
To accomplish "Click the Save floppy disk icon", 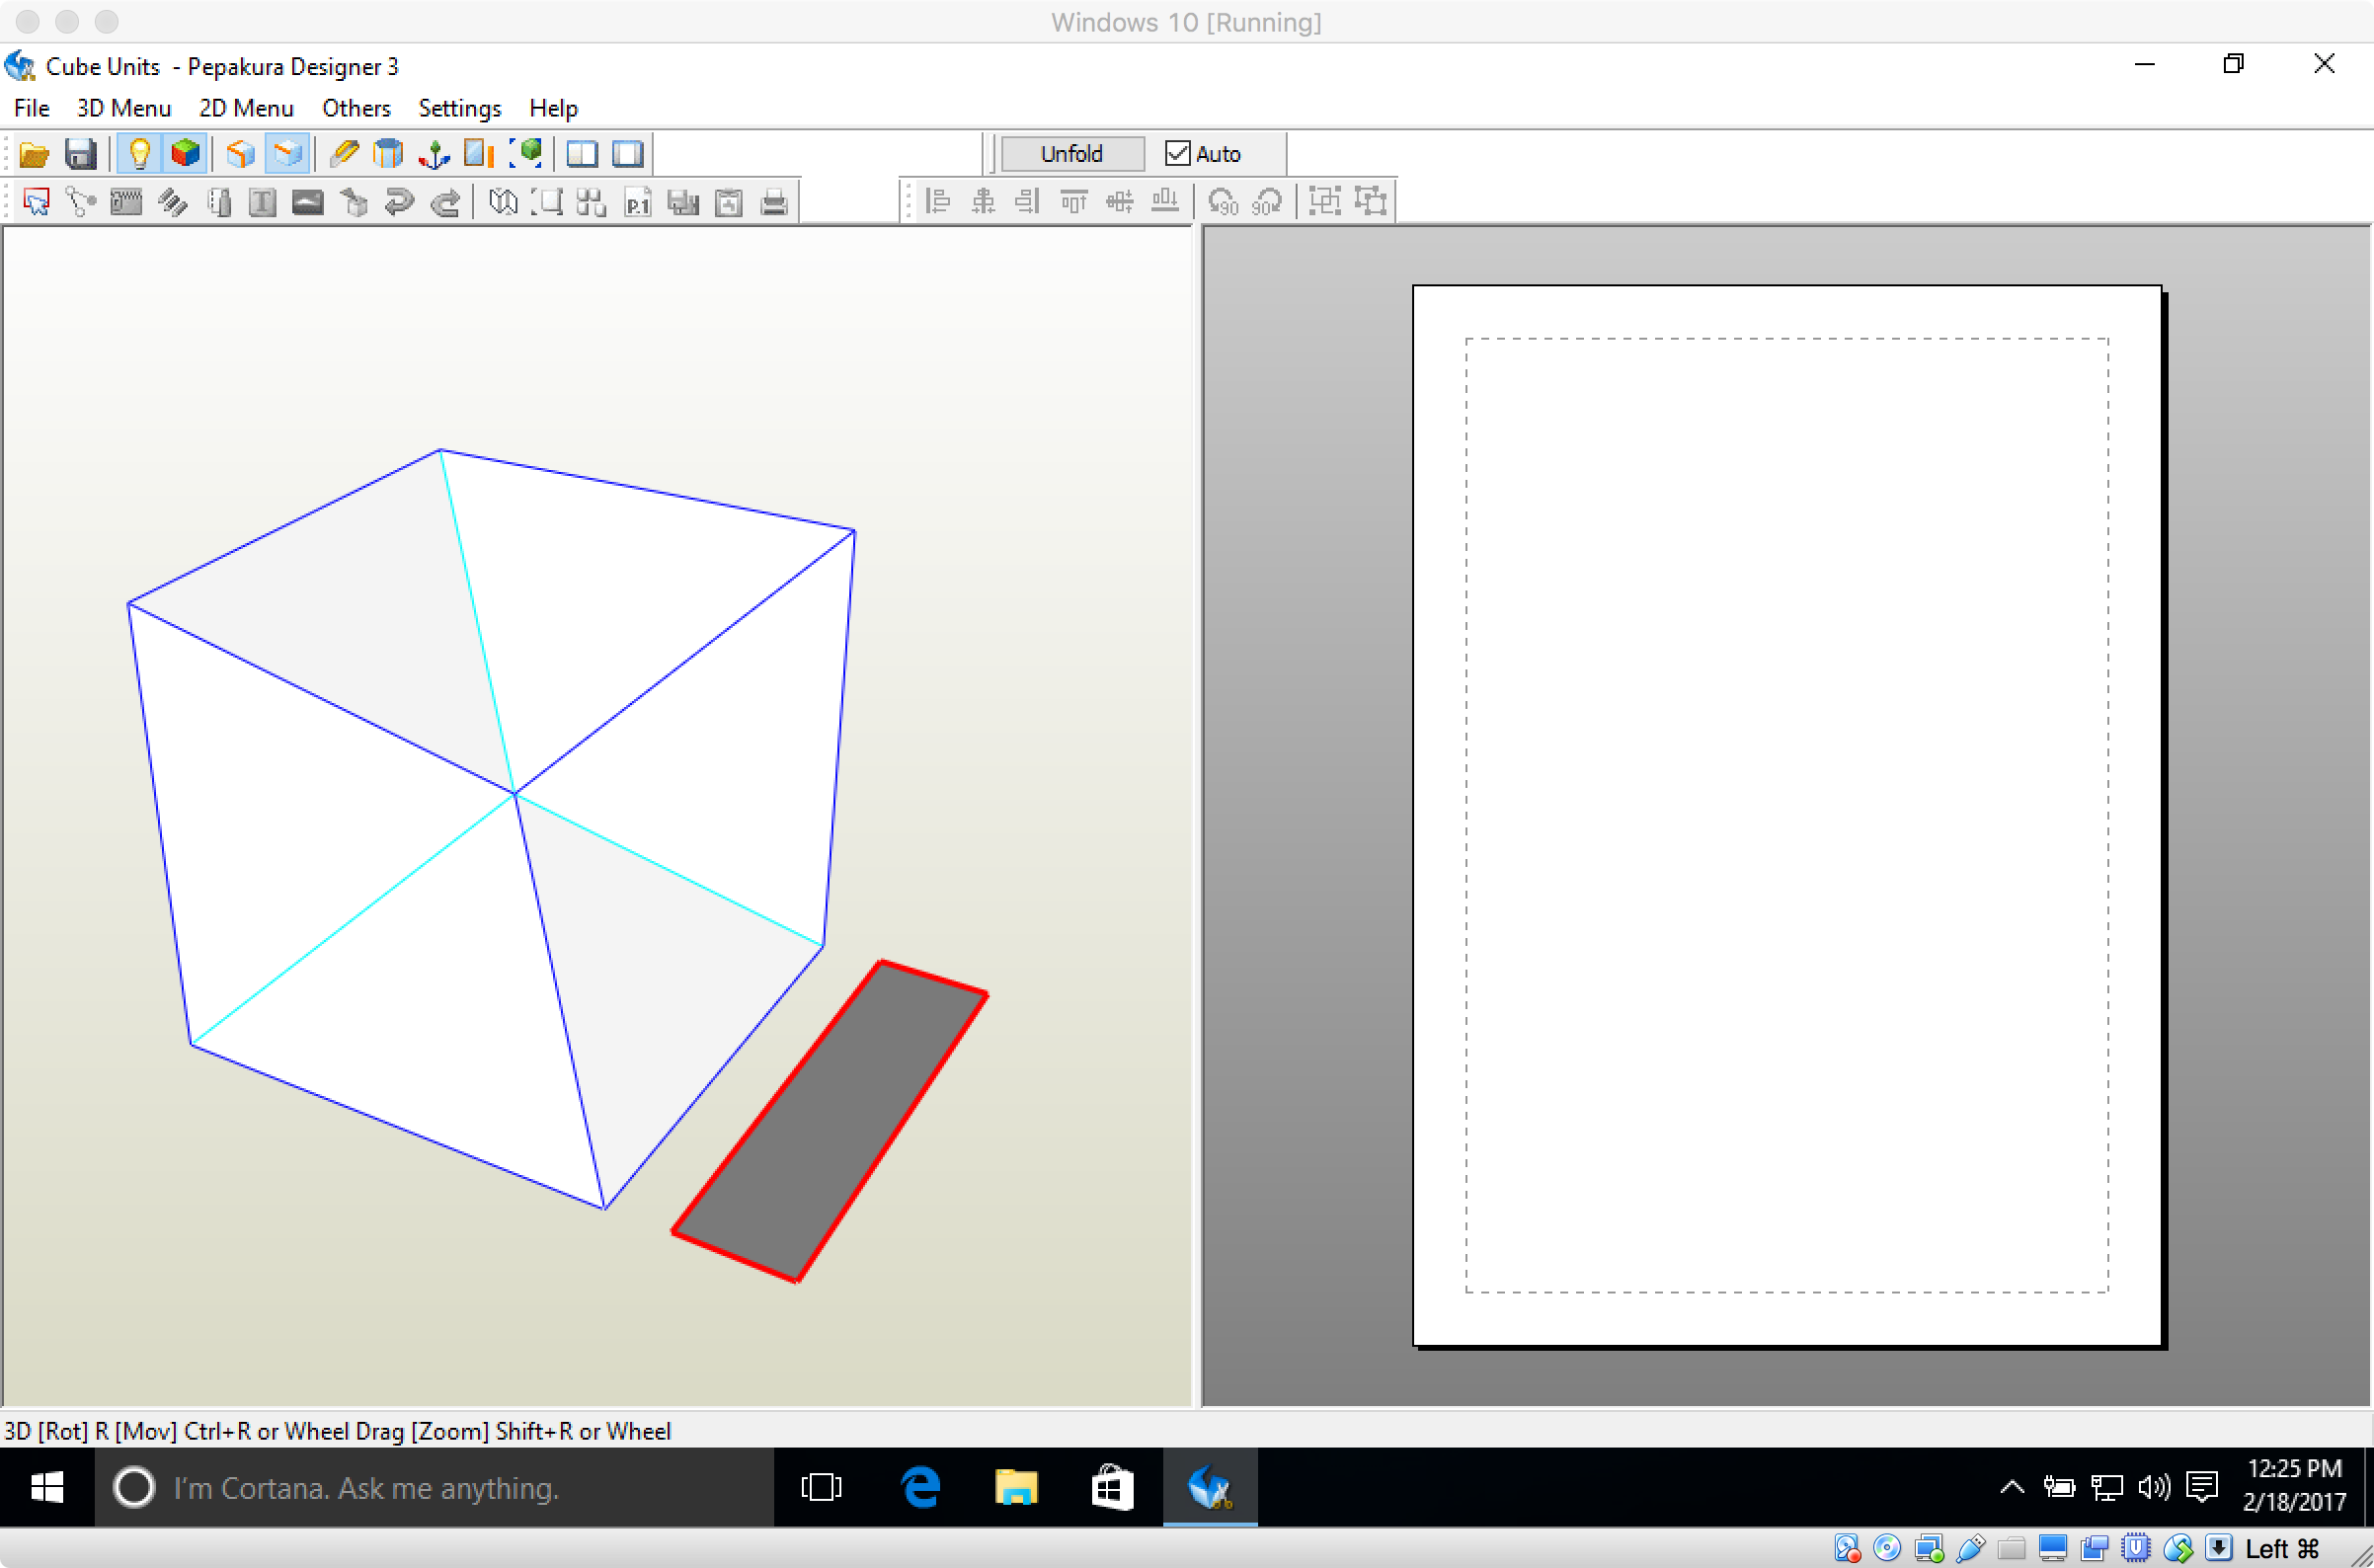I will [80, 154].
